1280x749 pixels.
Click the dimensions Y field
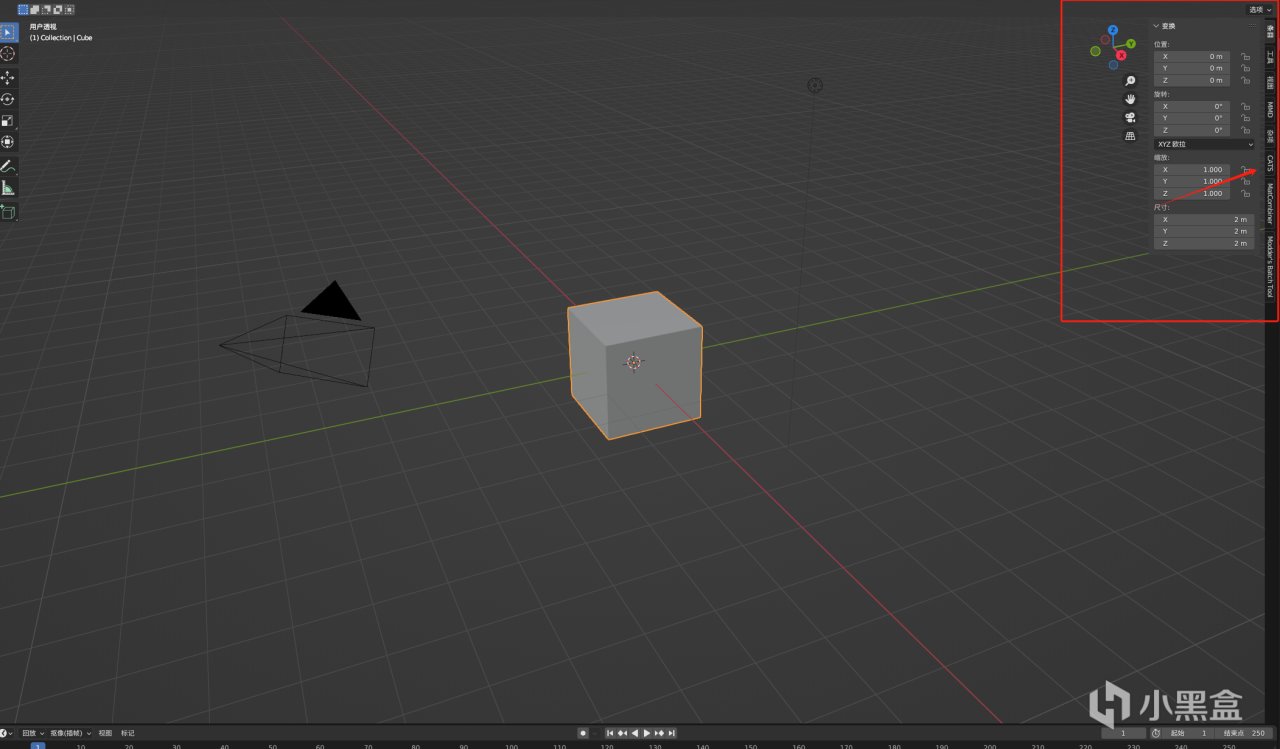click(x=1204, y=231)
